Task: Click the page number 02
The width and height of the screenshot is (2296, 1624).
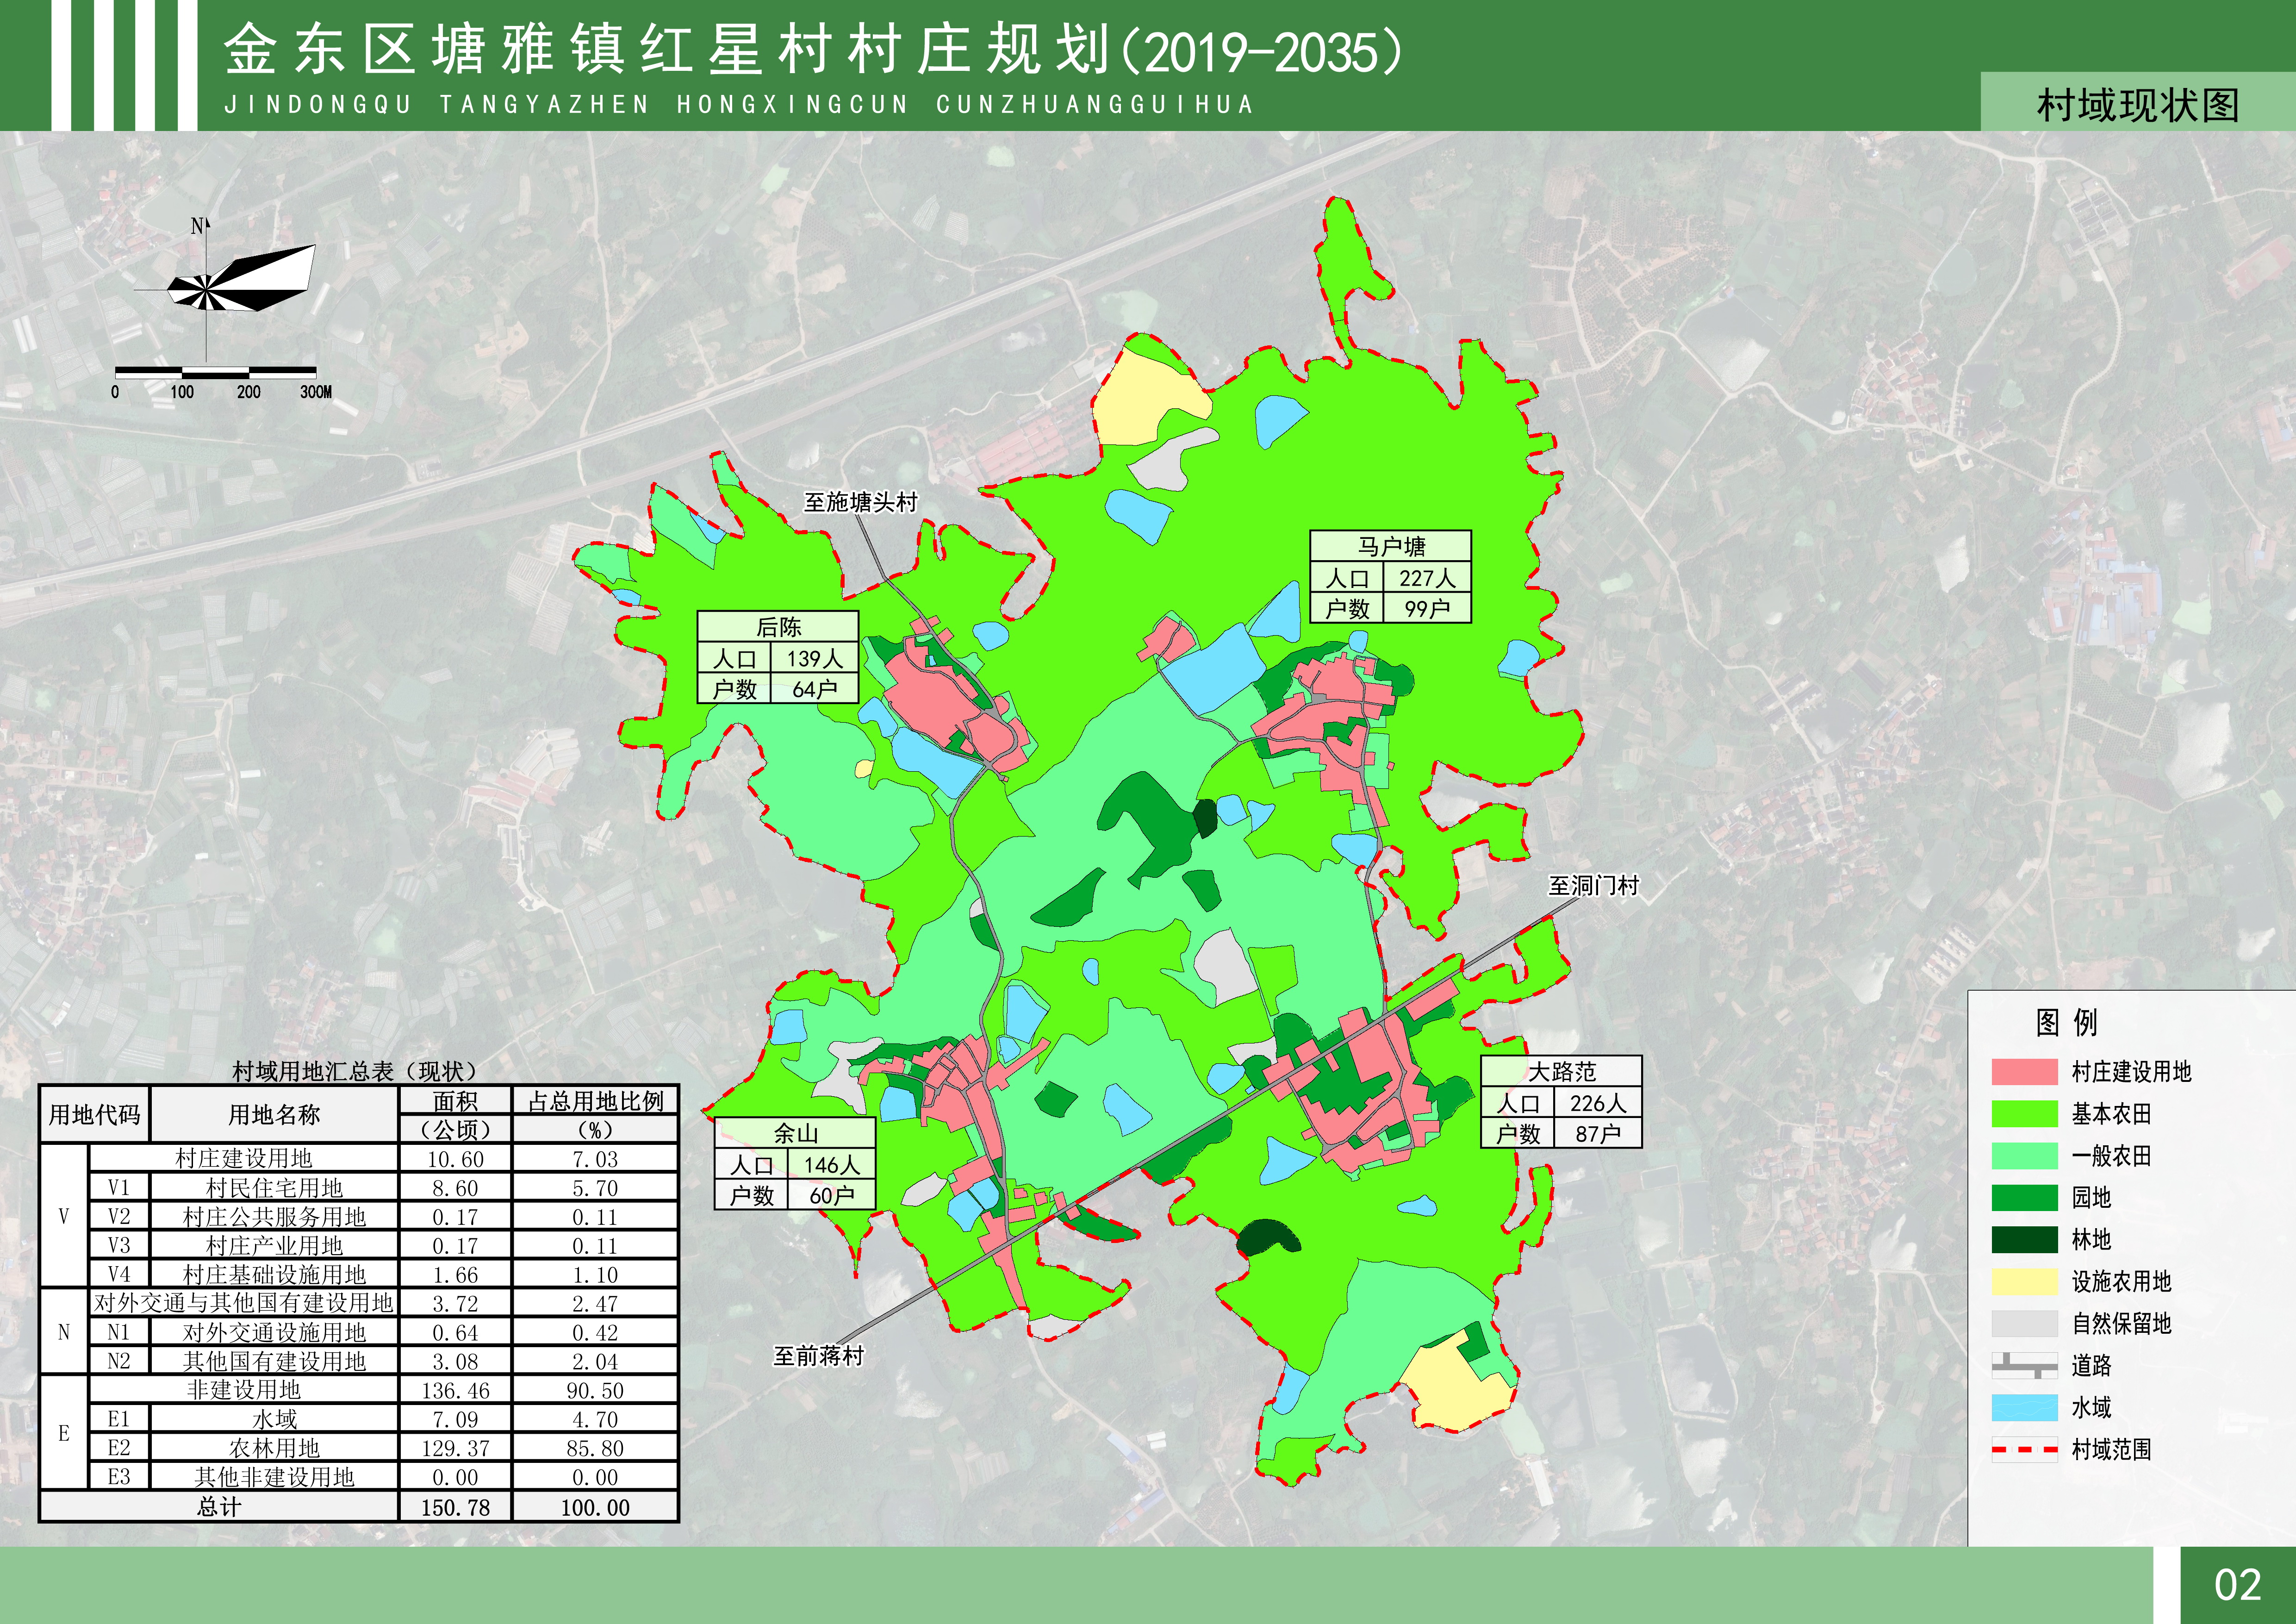Action: [x=2237, y=1585]
